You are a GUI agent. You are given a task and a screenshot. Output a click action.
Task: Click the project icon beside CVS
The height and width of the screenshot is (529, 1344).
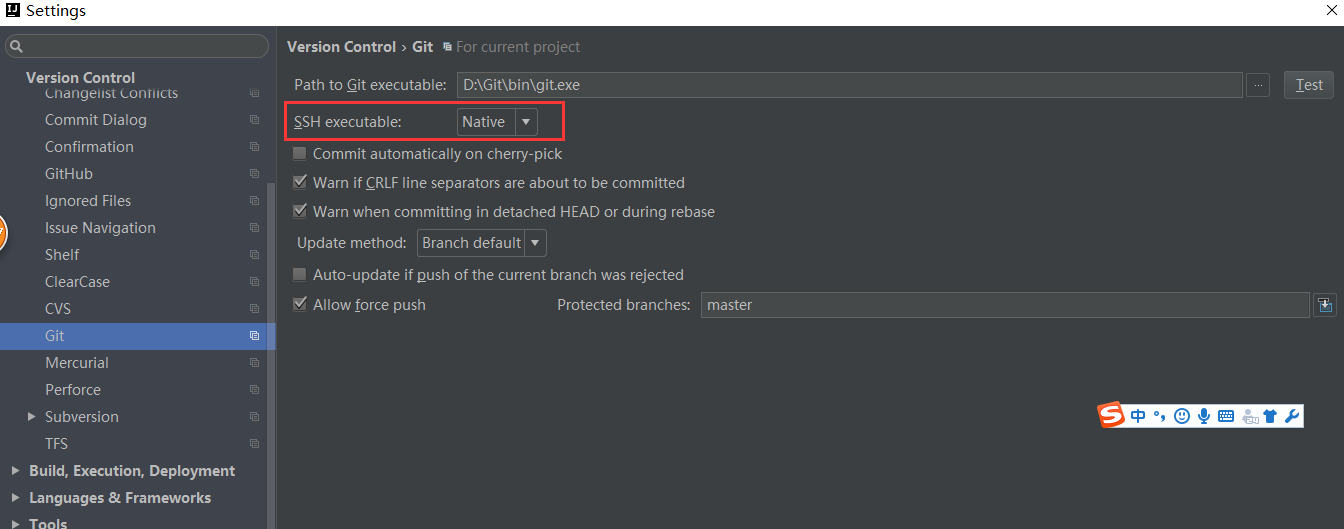254,309
